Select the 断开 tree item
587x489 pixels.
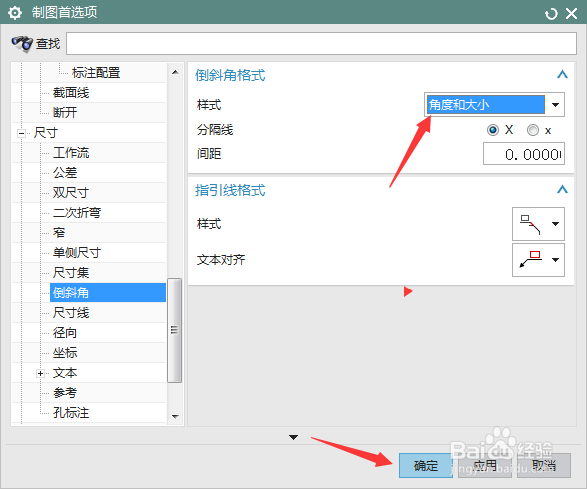pos(65,112)
